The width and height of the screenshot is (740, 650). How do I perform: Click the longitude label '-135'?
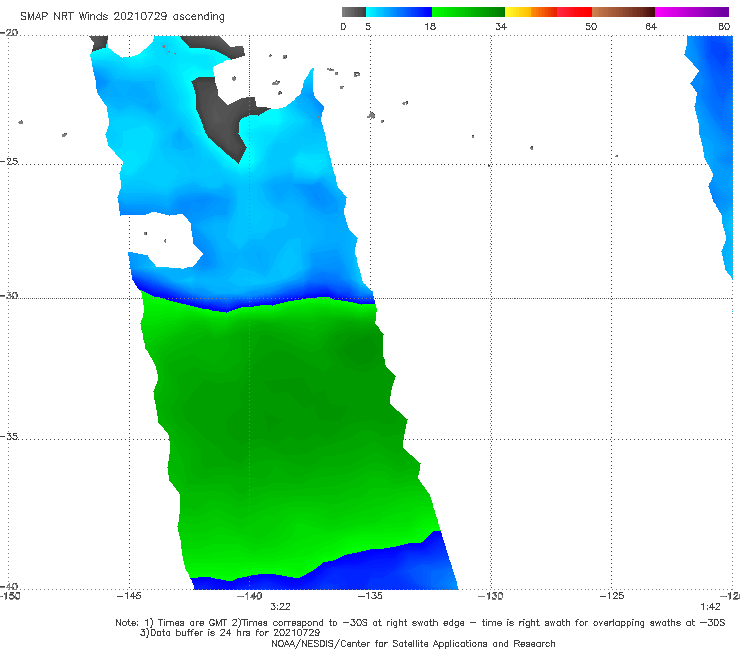click(x=370, y=596)
